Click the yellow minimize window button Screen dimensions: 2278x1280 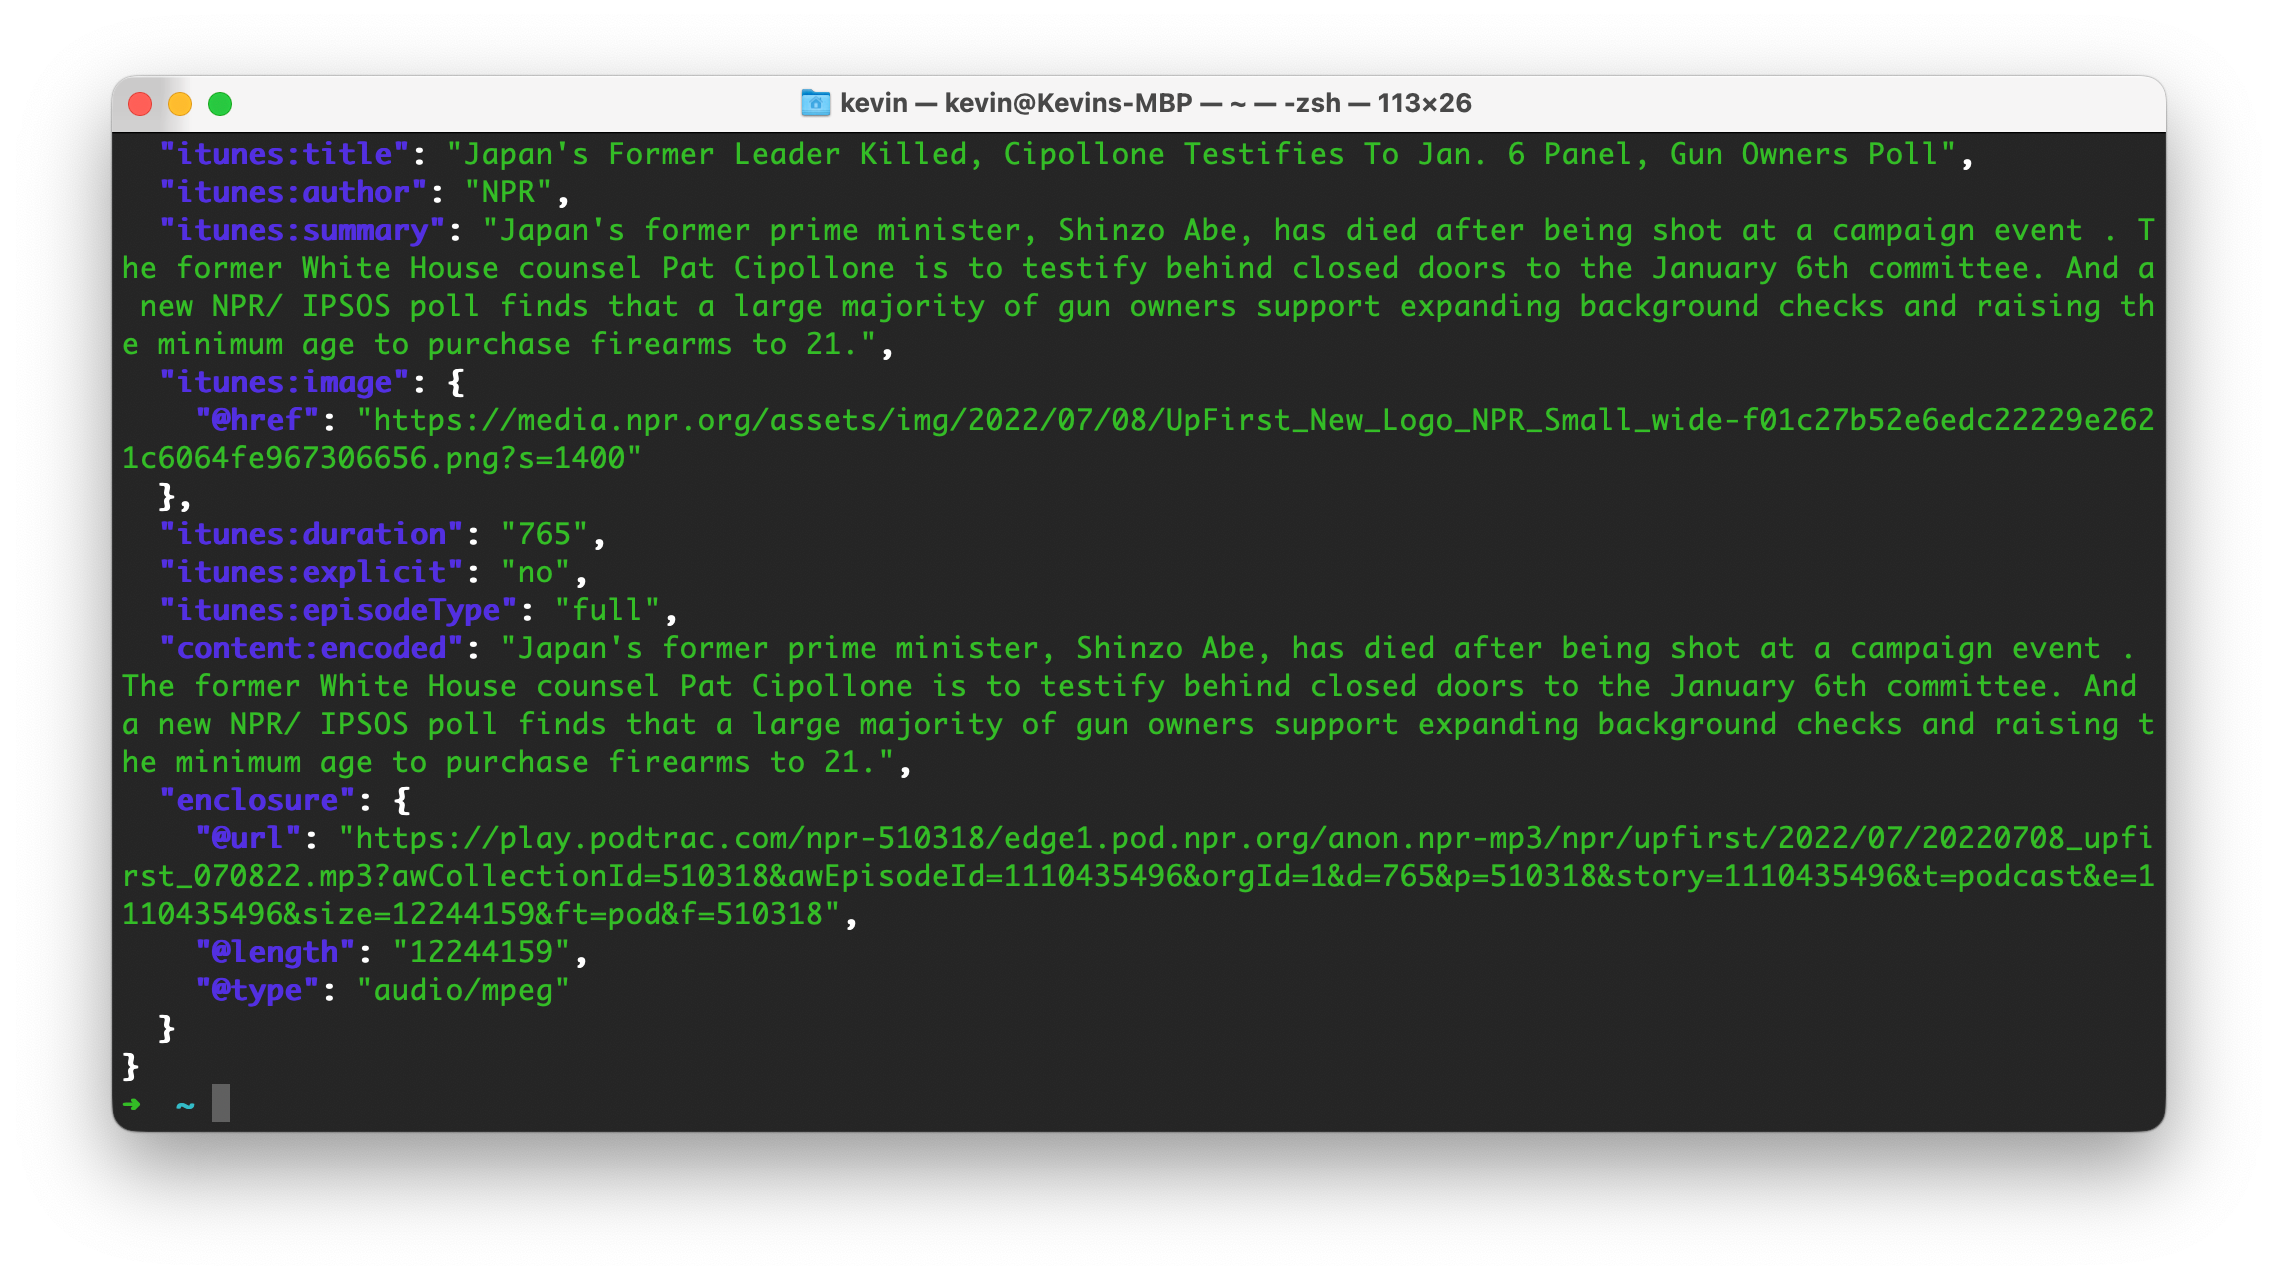tap(180, 104)
